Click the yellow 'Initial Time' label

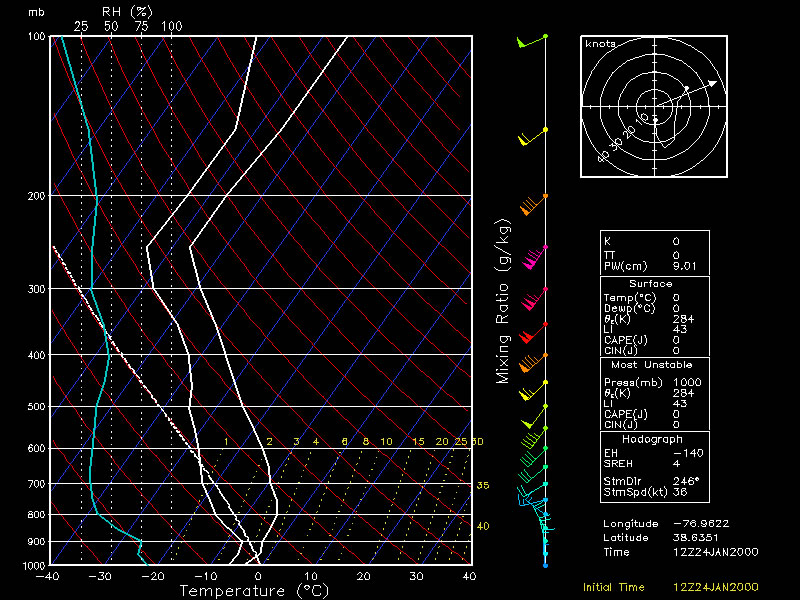(614, 587)
